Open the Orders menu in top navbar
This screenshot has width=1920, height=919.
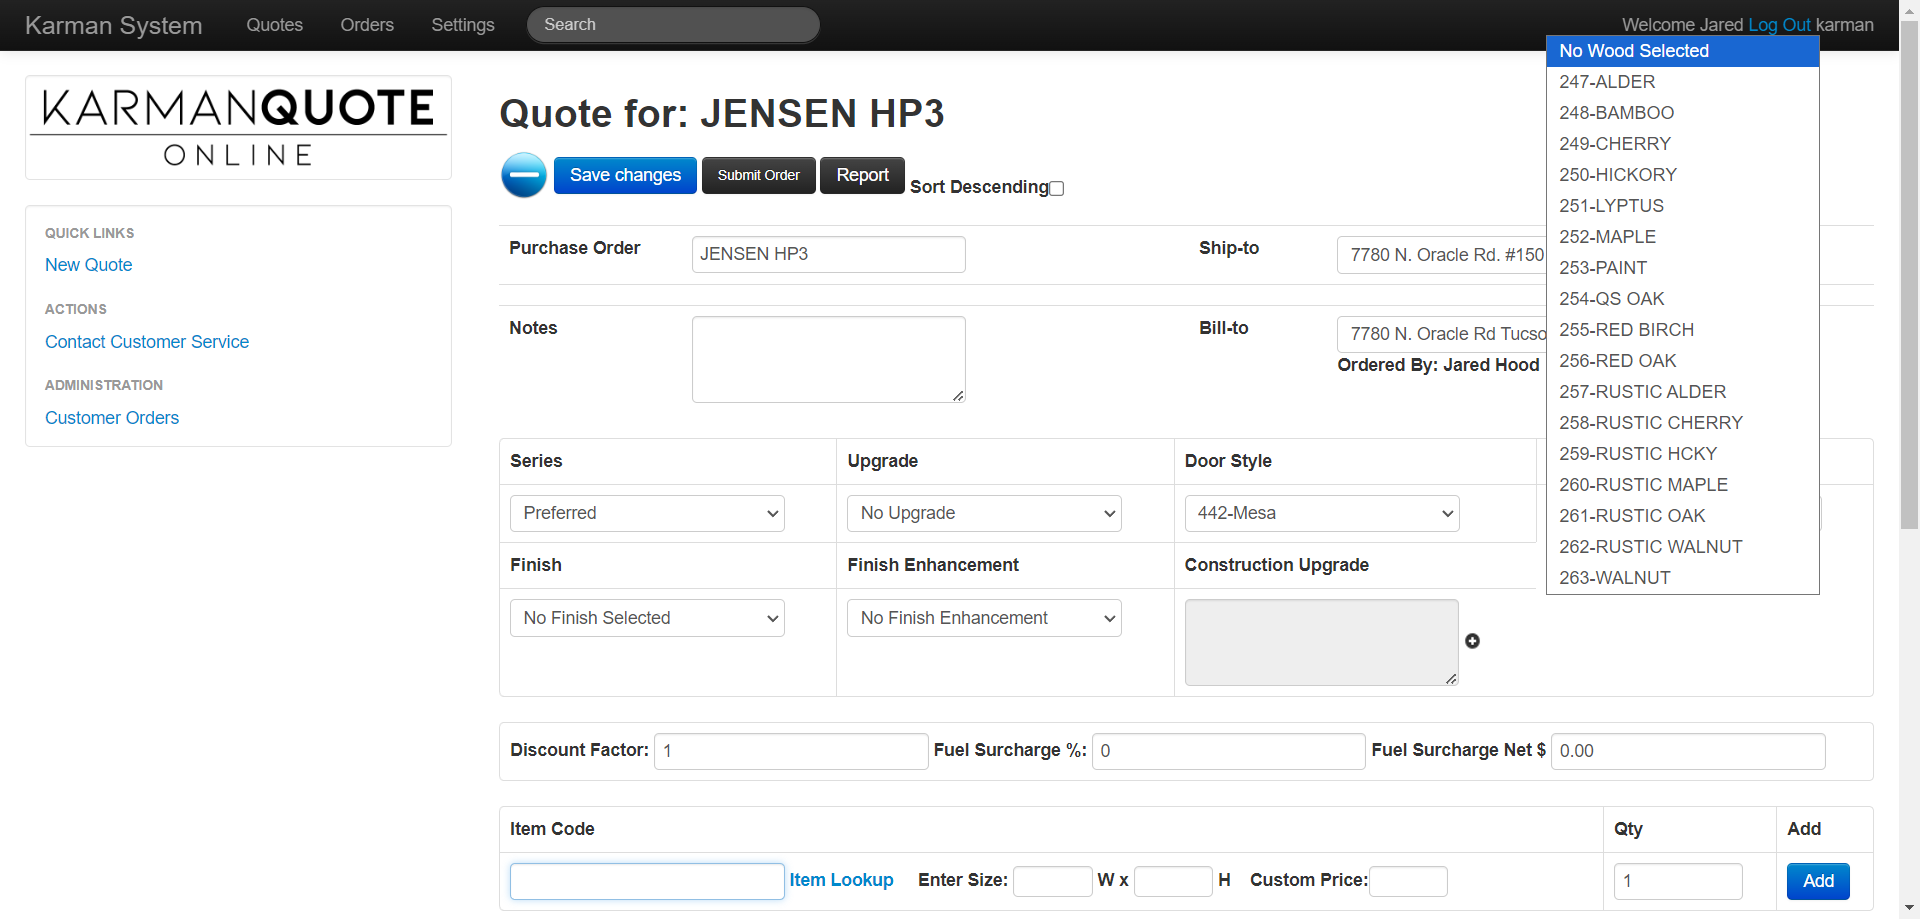tap(367, 25)
